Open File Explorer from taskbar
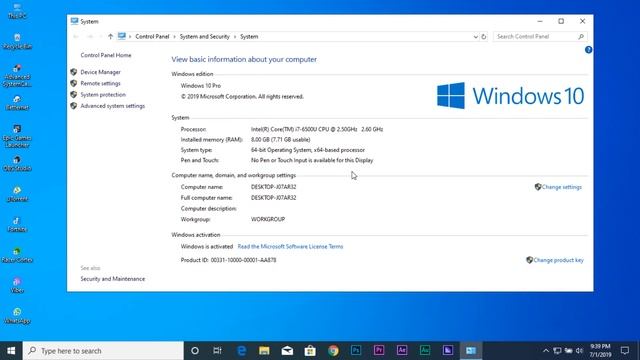The width and height of the screenshot is (640, 360). click(264, 351)
